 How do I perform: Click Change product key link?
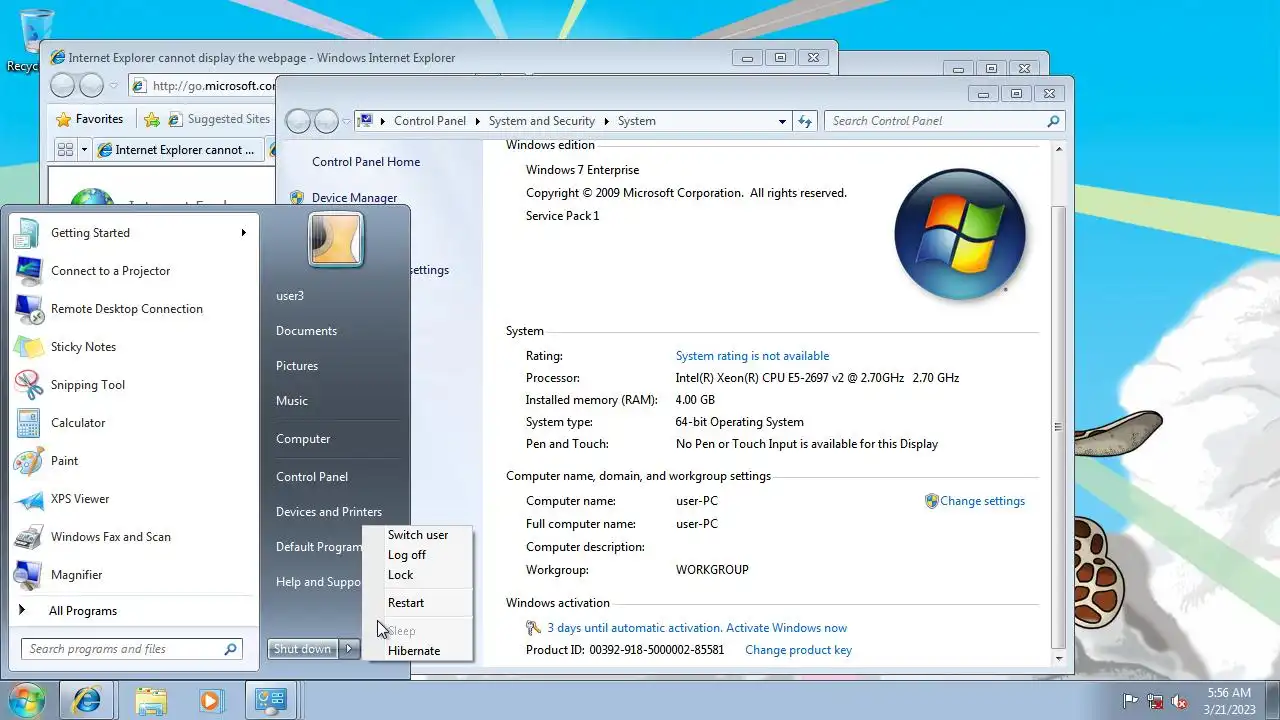pos(798,650)
